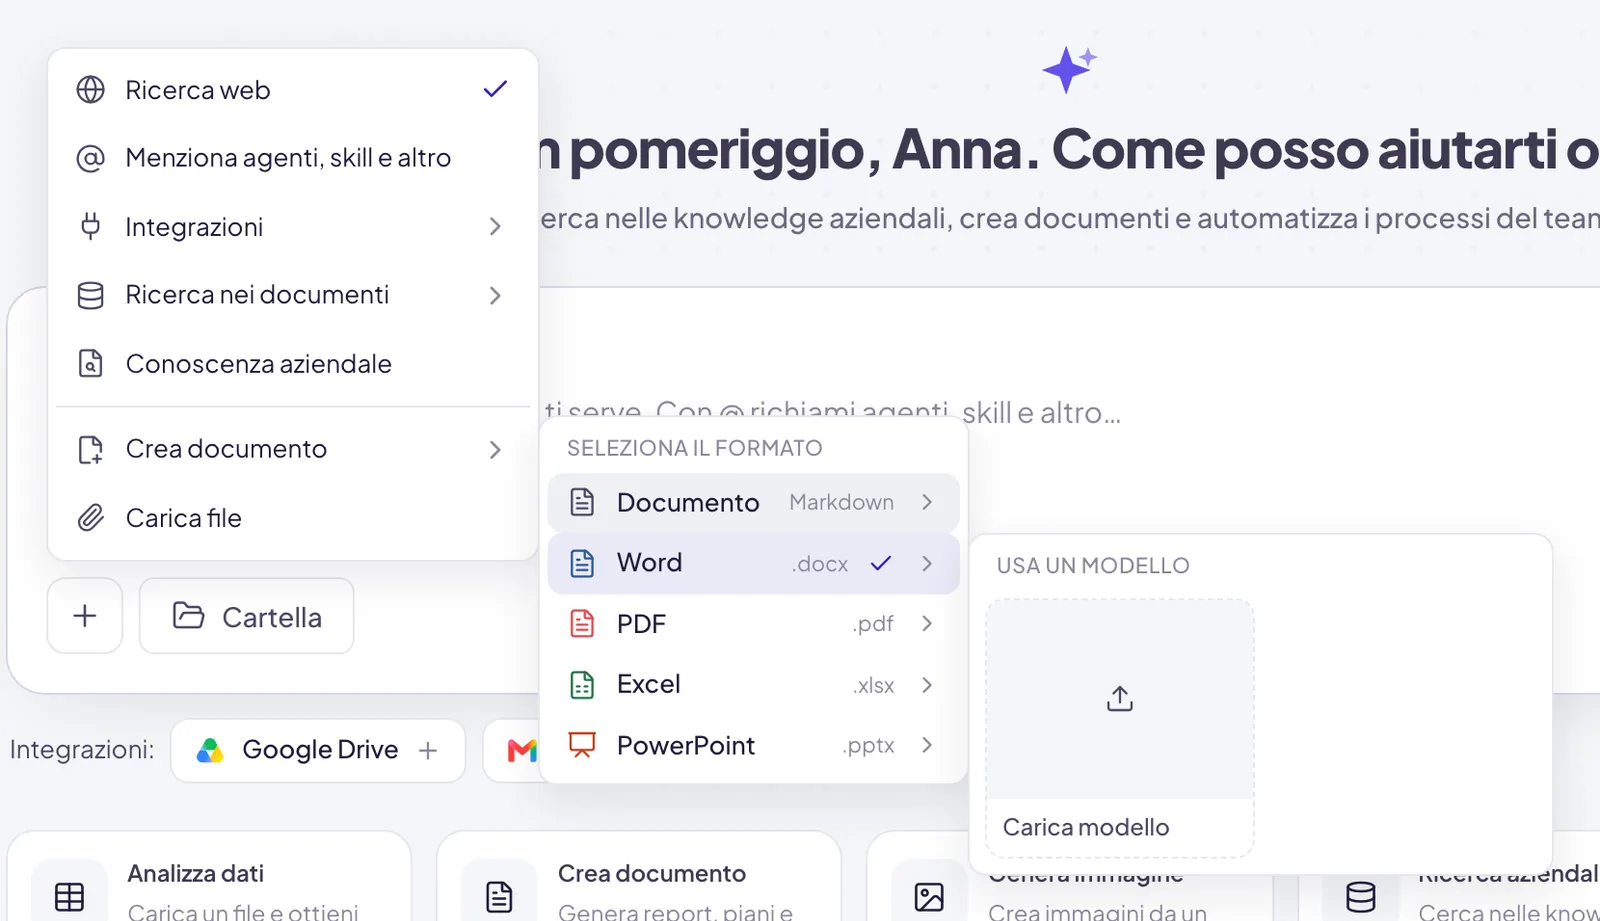Expand the Crea documento submenu chevron
This screenshot has height=921, width=1600.
(495, 449)
